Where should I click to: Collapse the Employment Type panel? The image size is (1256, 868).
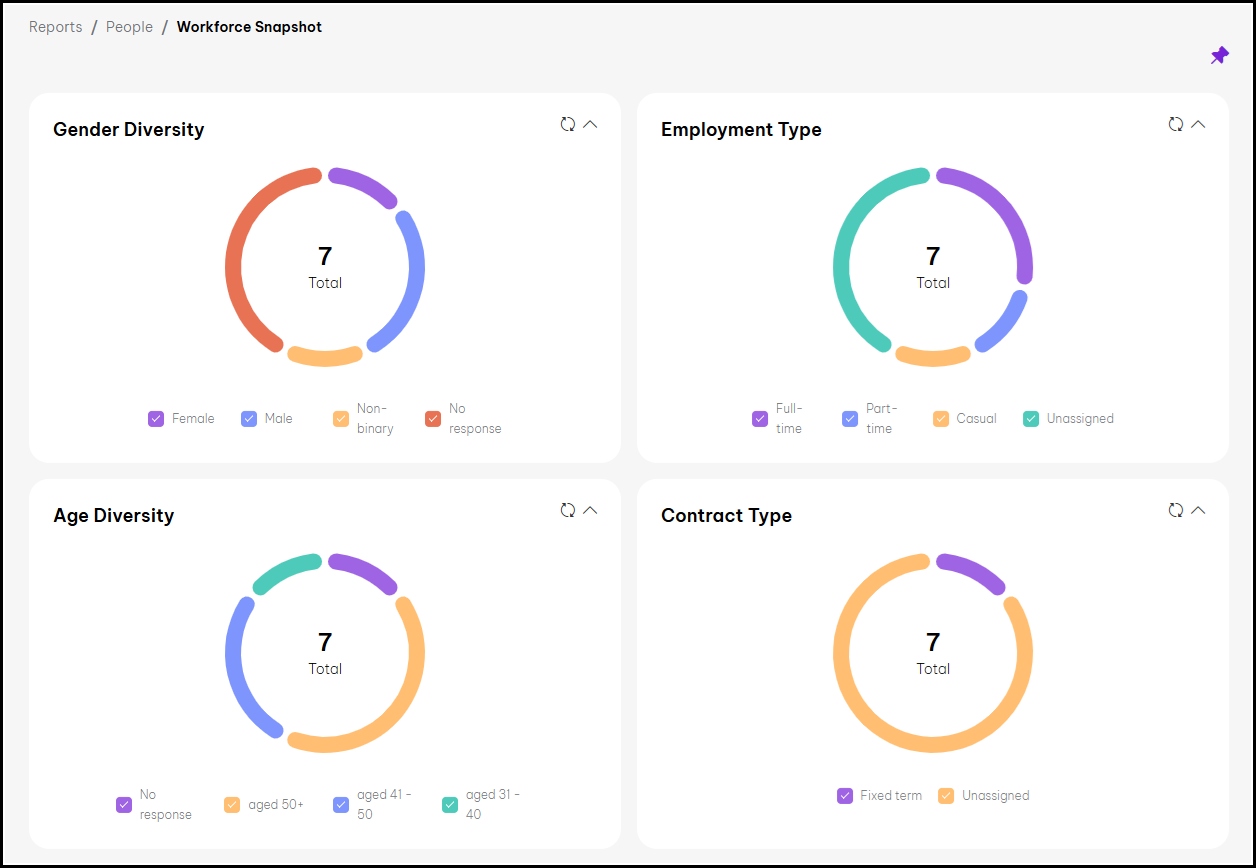pyautogui.click(x=1198, y=124)
